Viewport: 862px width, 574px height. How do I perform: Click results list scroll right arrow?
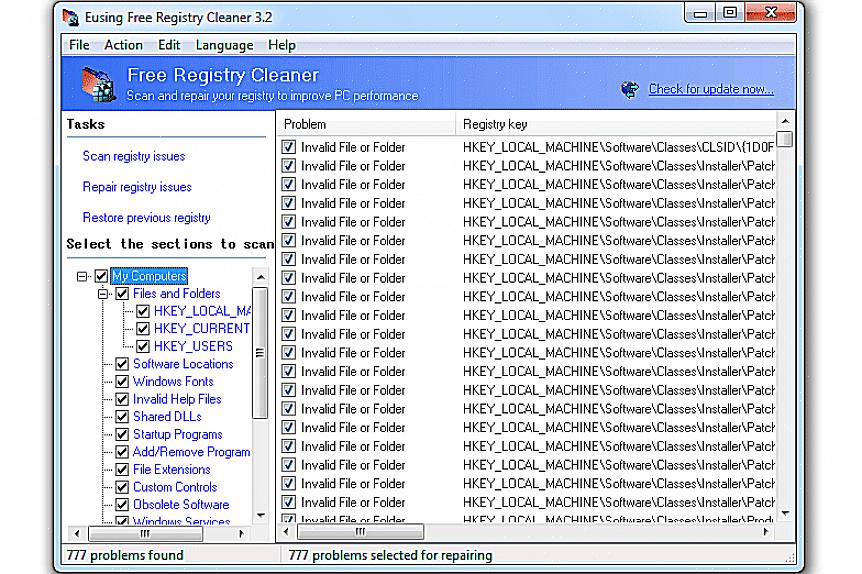[x=766, y=532]
